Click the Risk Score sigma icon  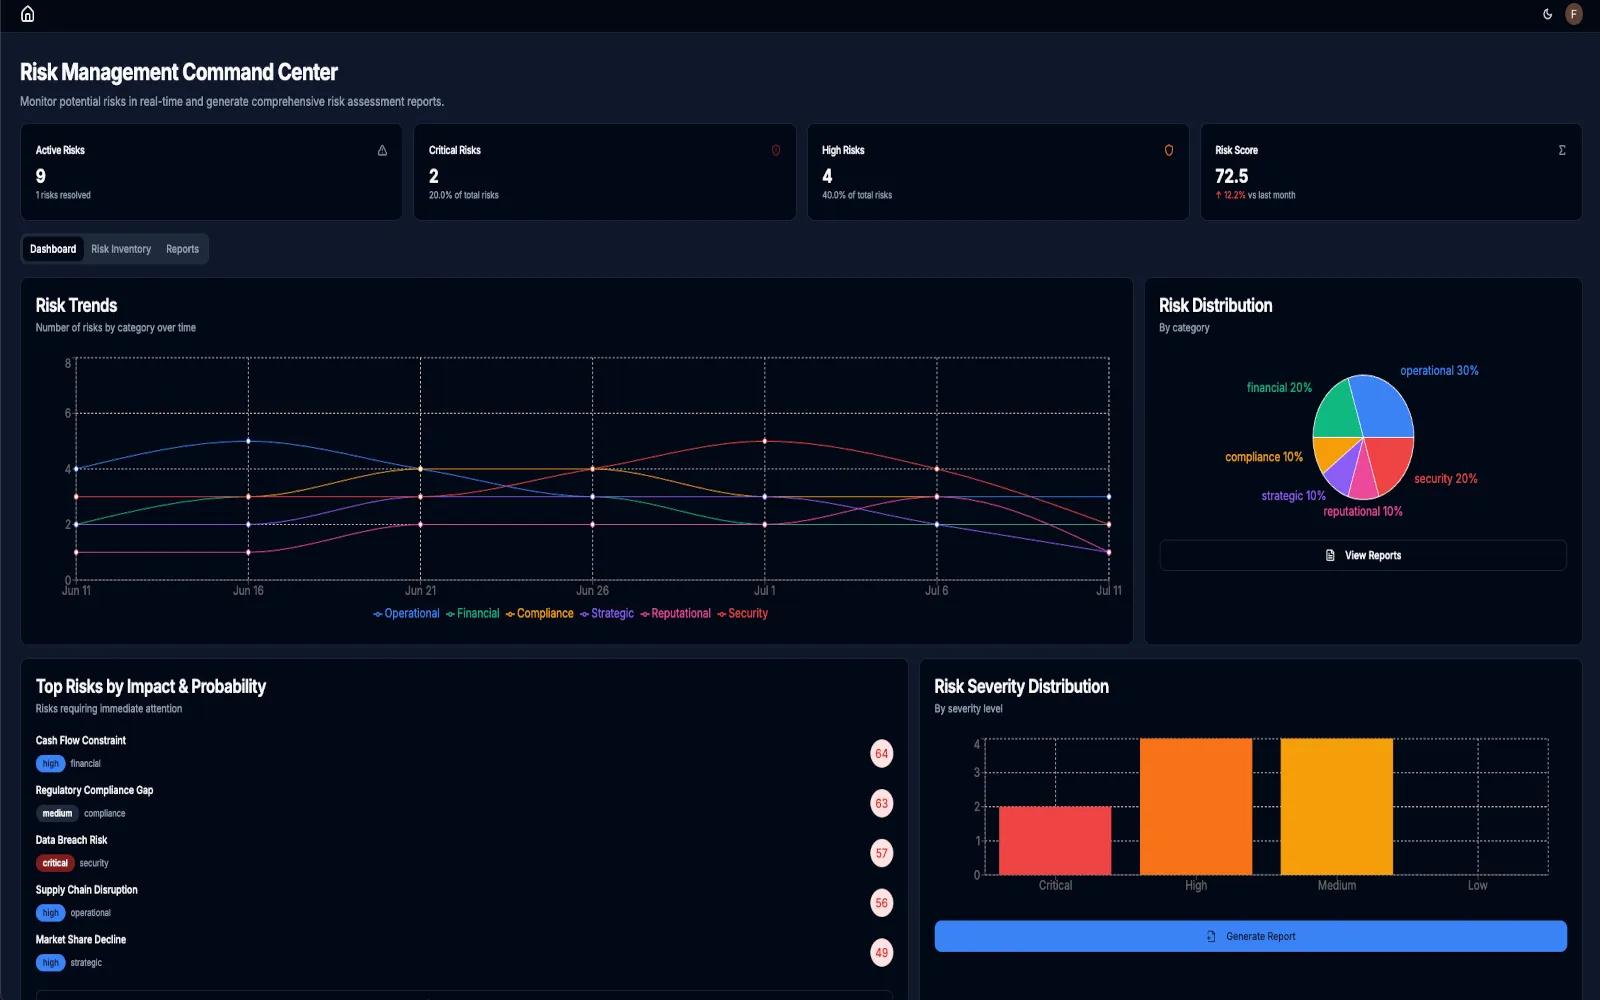click(x=1562, y=150)
